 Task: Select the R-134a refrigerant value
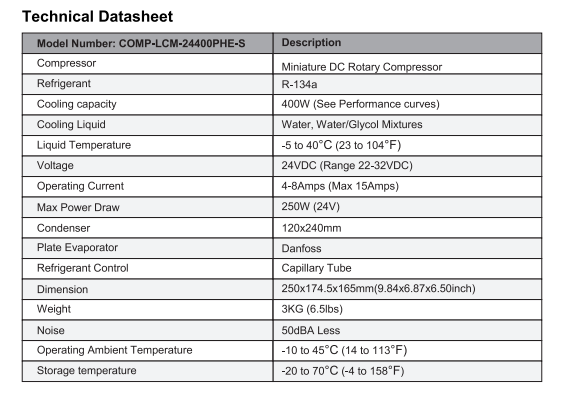point(299,85)
